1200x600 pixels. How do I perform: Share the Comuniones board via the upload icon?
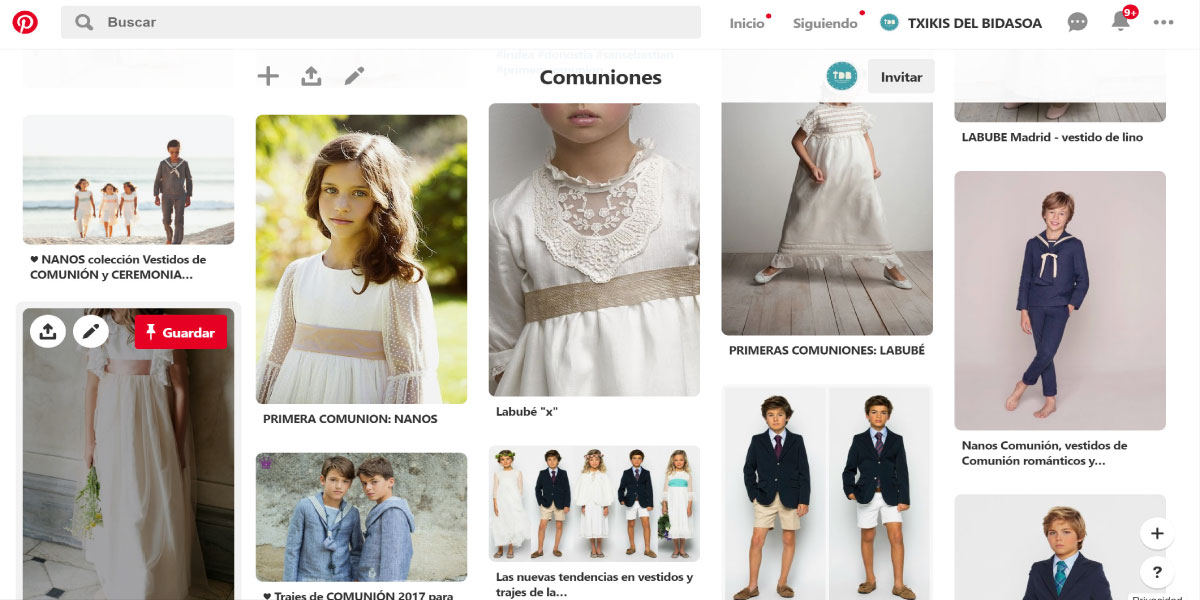311,74
